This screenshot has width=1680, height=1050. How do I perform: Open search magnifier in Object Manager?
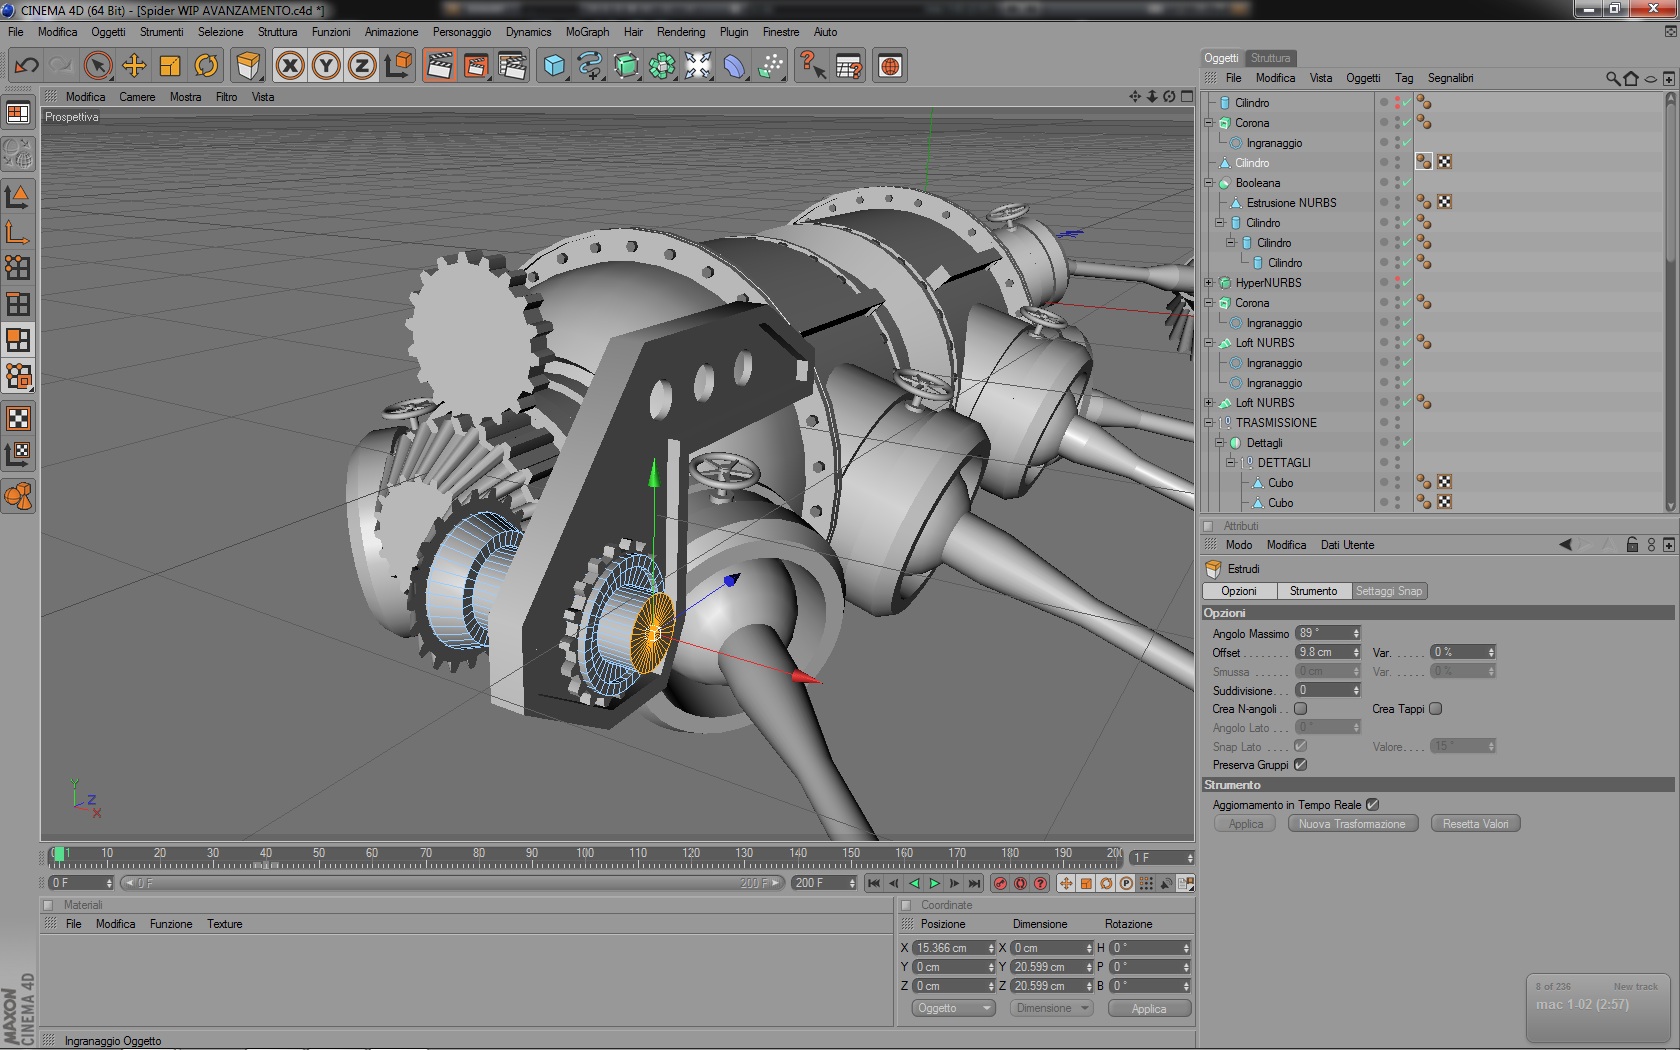click(1612, 78)
